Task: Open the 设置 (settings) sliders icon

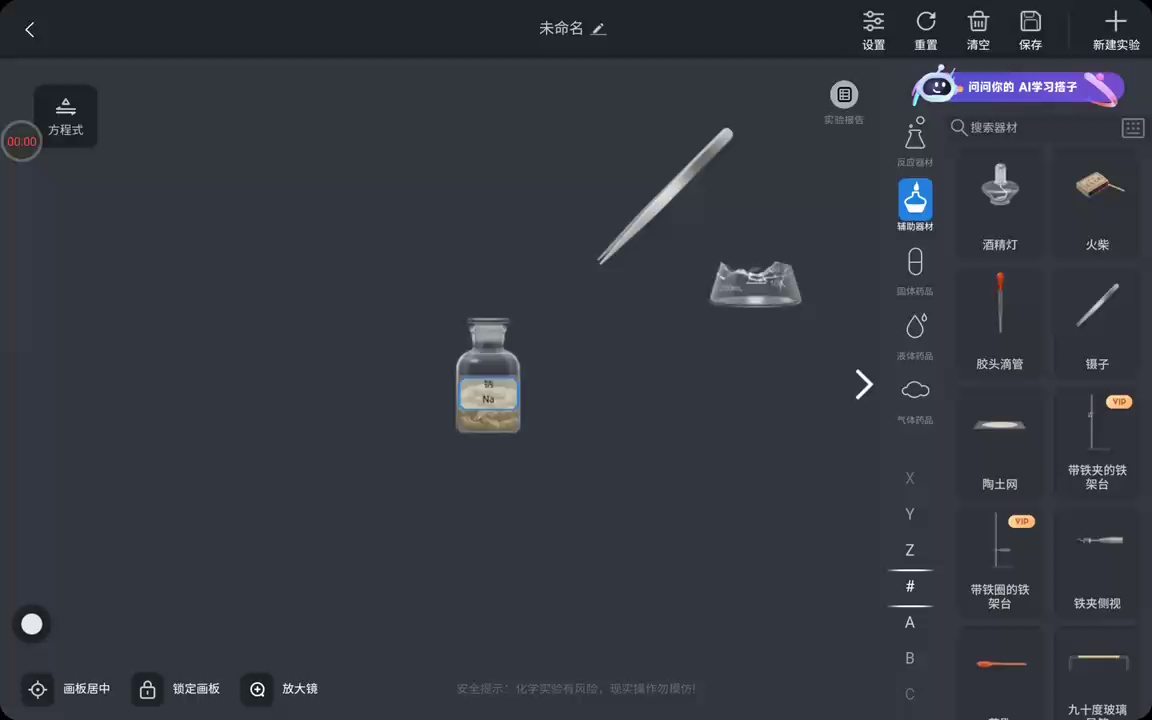Action: [873, 29]
